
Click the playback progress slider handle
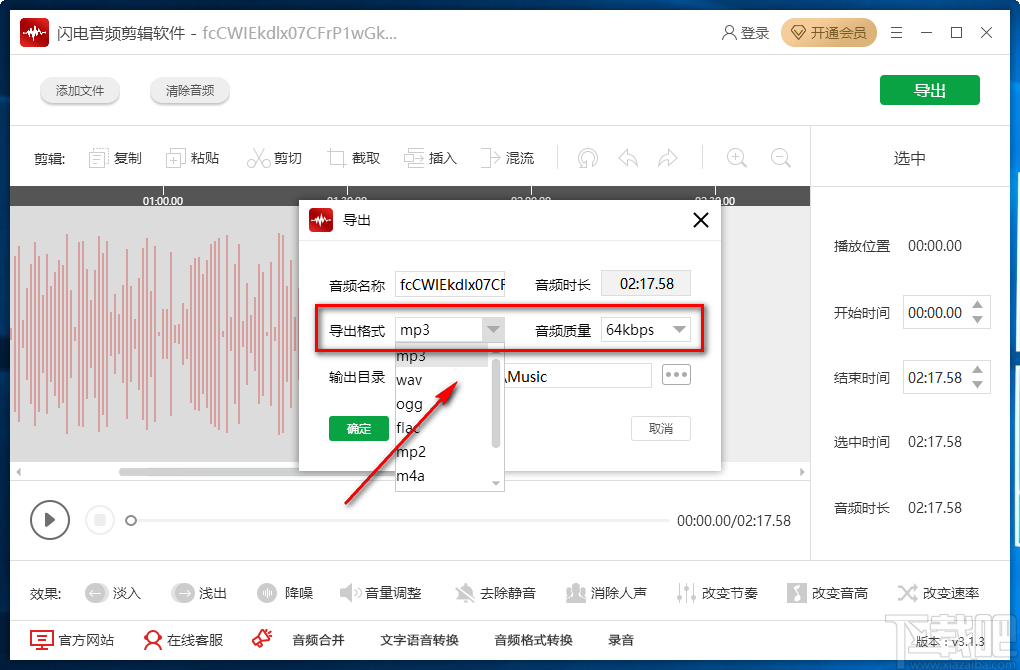131,520
